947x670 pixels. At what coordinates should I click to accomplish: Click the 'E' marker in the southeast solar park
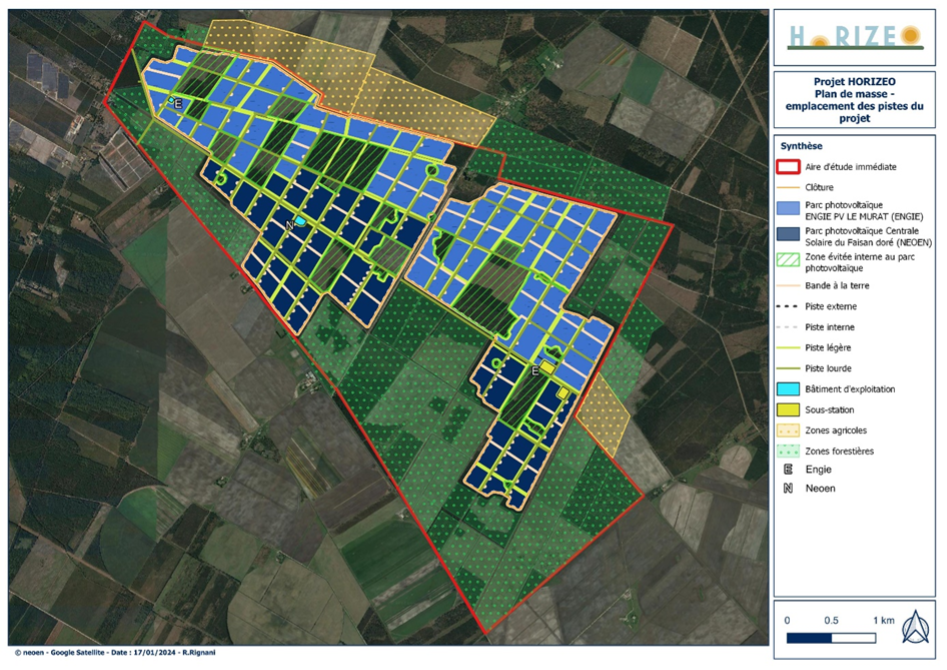click(x=536, y=370)
